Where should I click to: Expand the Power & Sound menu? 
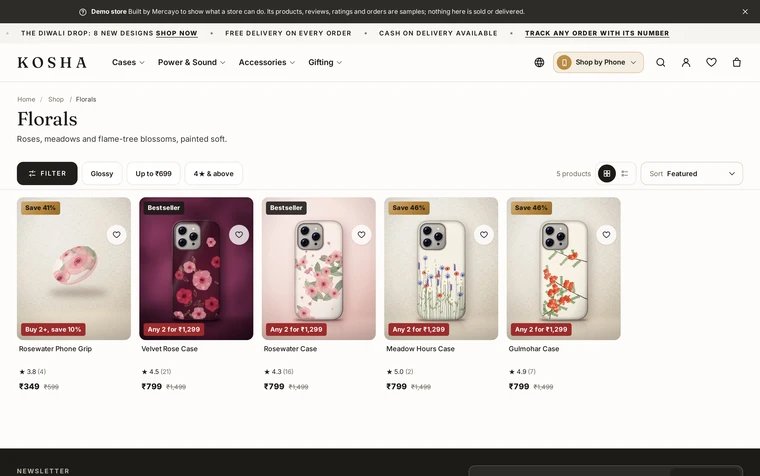click(191, 63)
